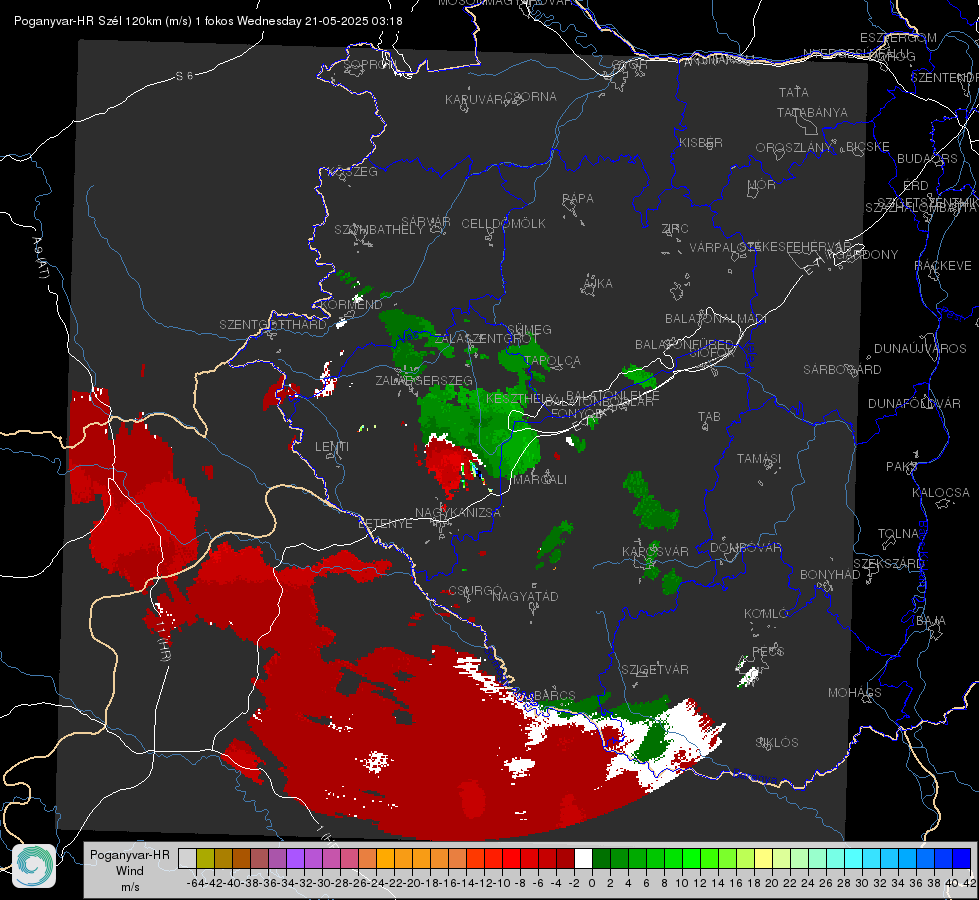The image size is (979, 900).
Task: Click the SIKLÓS city label
Action: [x=777, y=743]
